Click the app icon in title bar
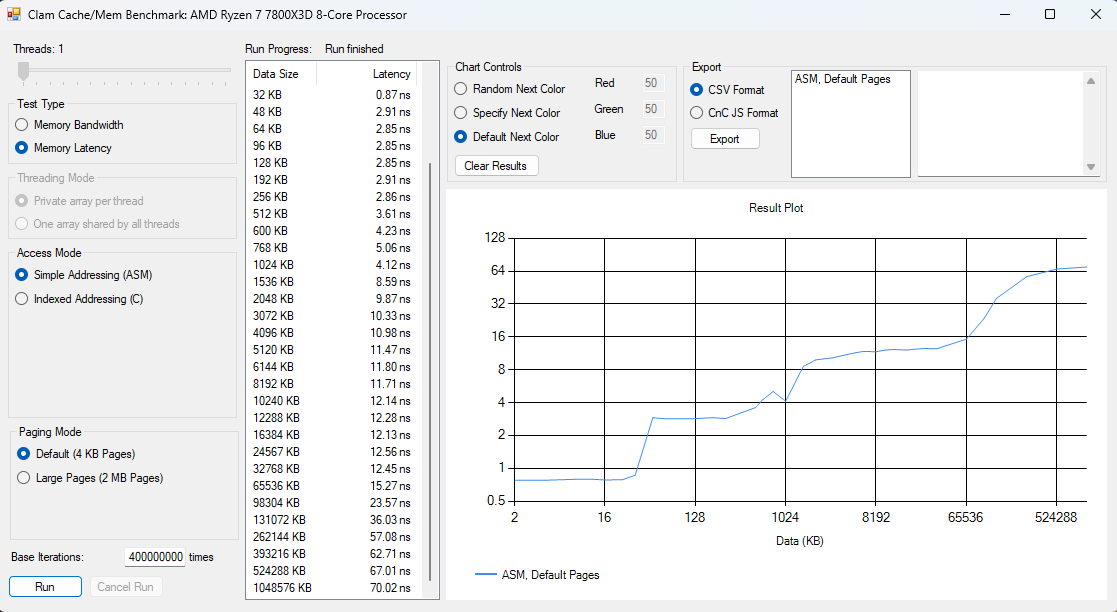This screenshot has height=612, width=1117. tap(13, 14)
